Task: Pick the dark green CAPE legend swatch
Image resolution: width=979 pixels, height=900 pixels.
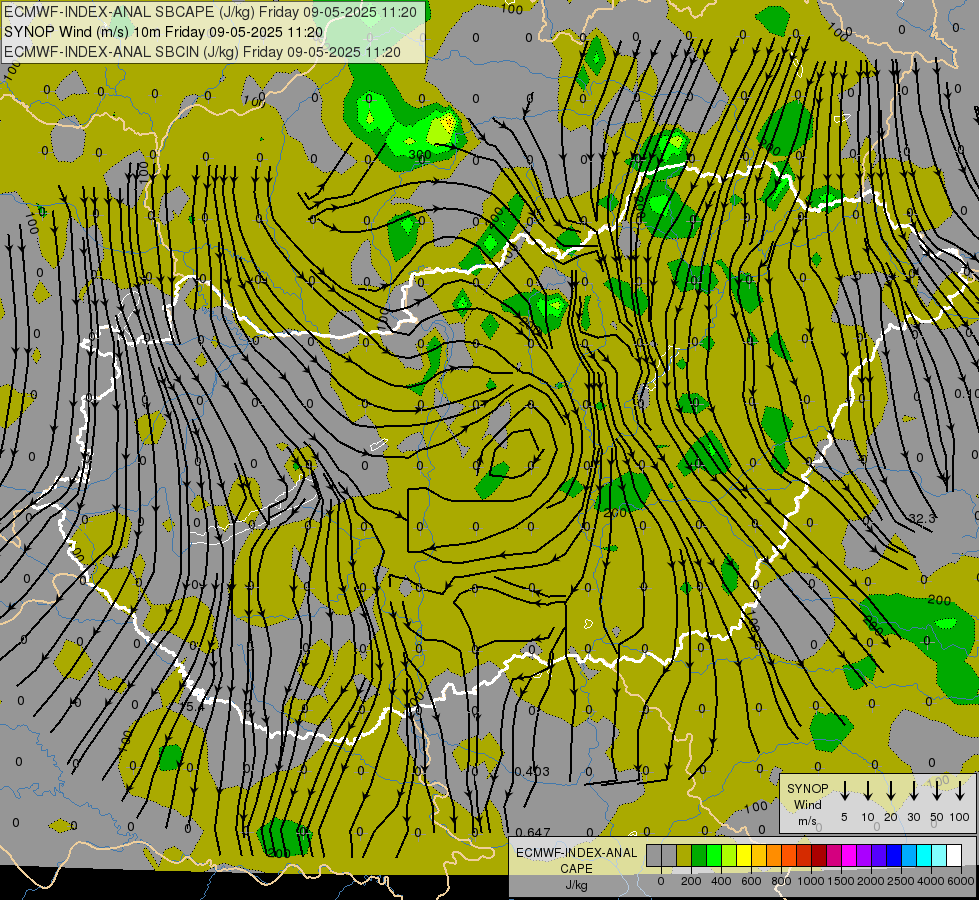Action: point(699,855)
